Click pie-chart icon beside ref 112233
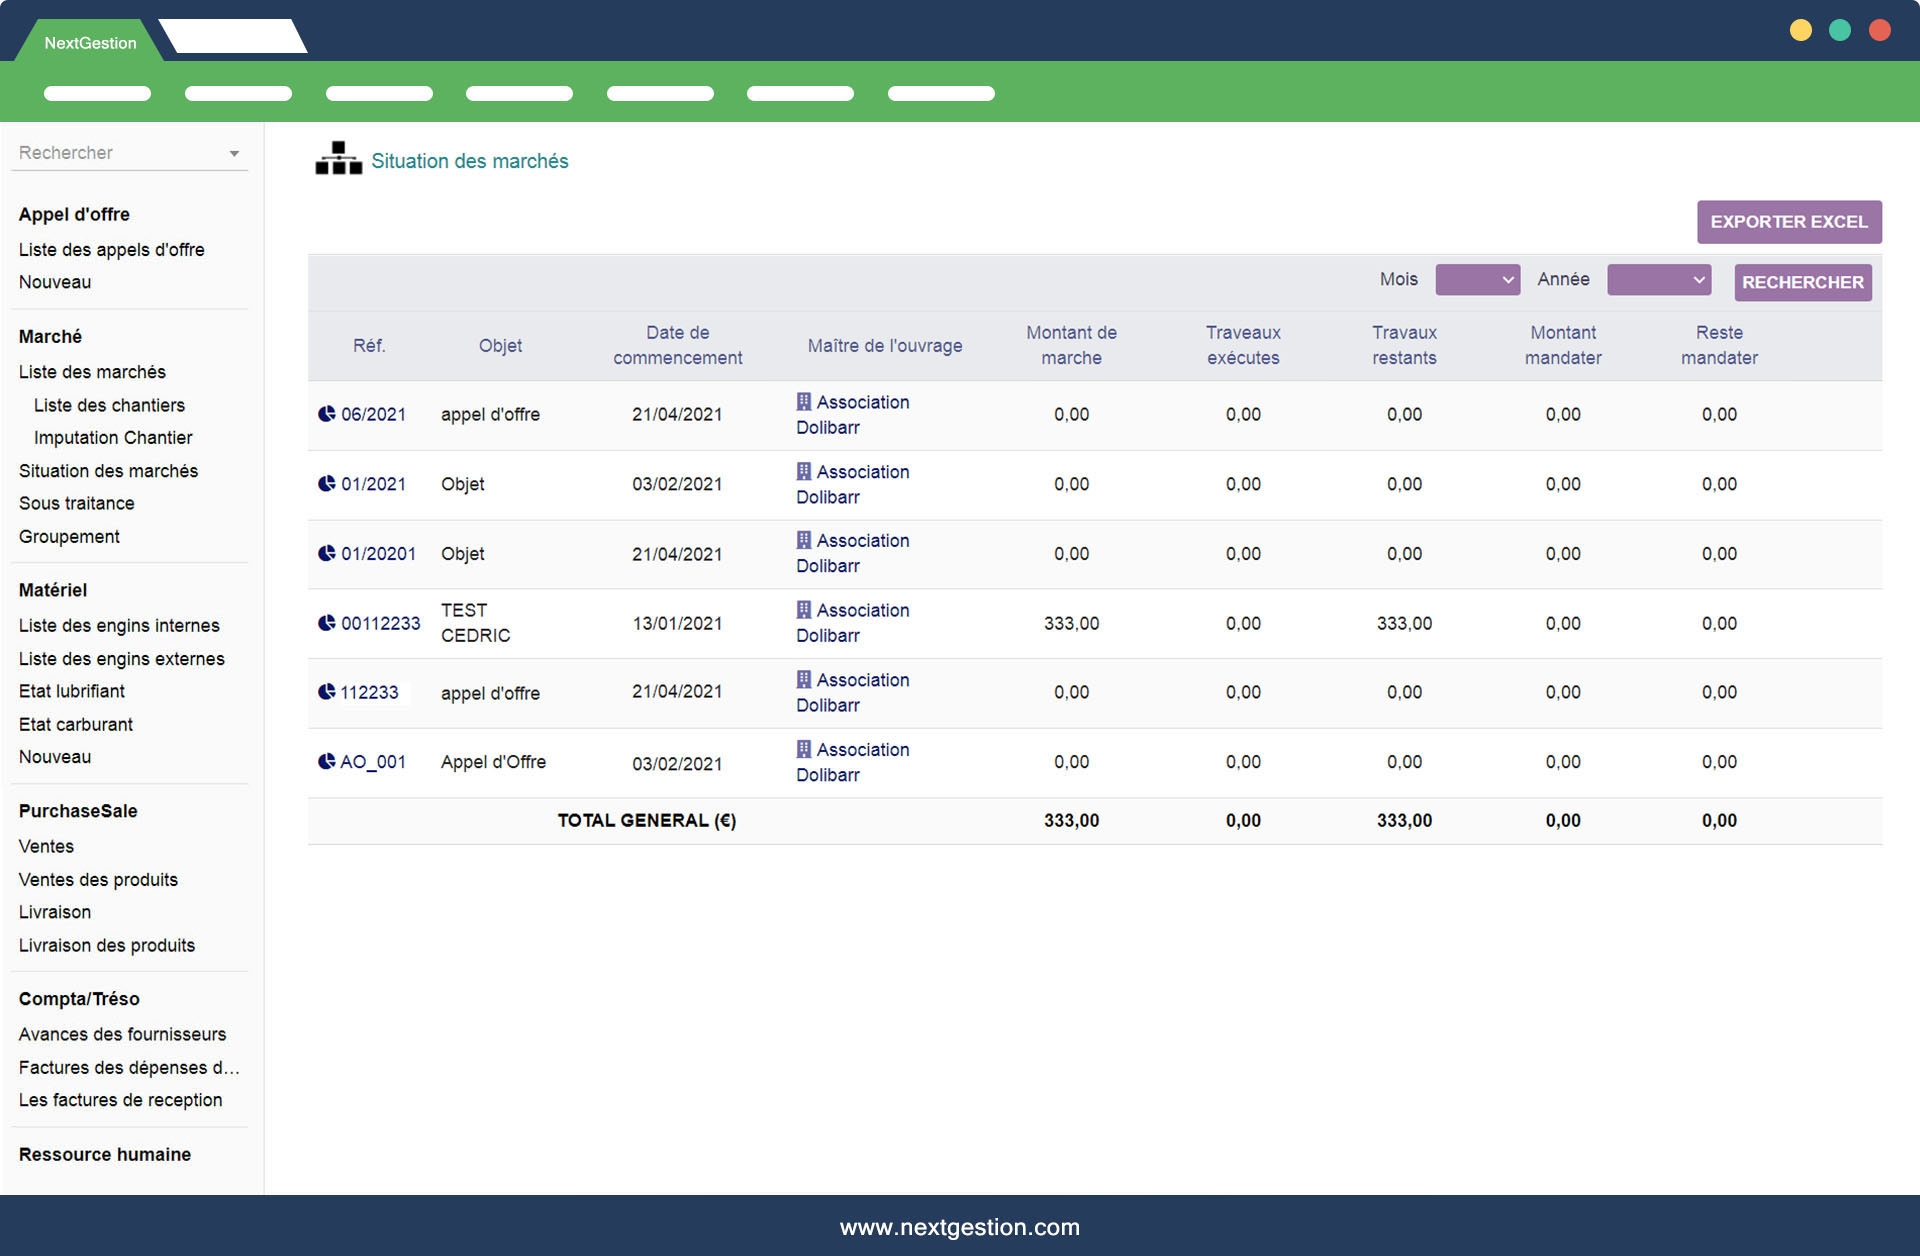This screenshot has width=1920, height=1256. pos(327,692)
